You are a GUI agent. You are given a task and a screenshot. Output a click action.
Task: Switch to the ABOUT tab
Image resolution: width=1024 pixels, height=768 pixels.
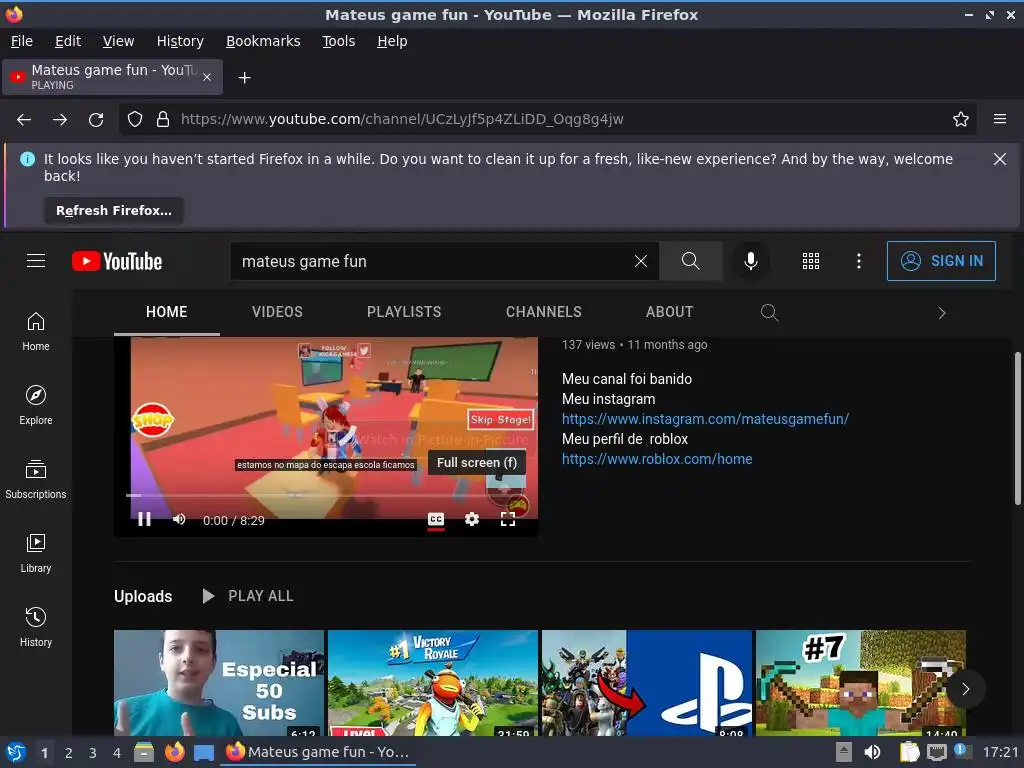click(x=669, y=312)
